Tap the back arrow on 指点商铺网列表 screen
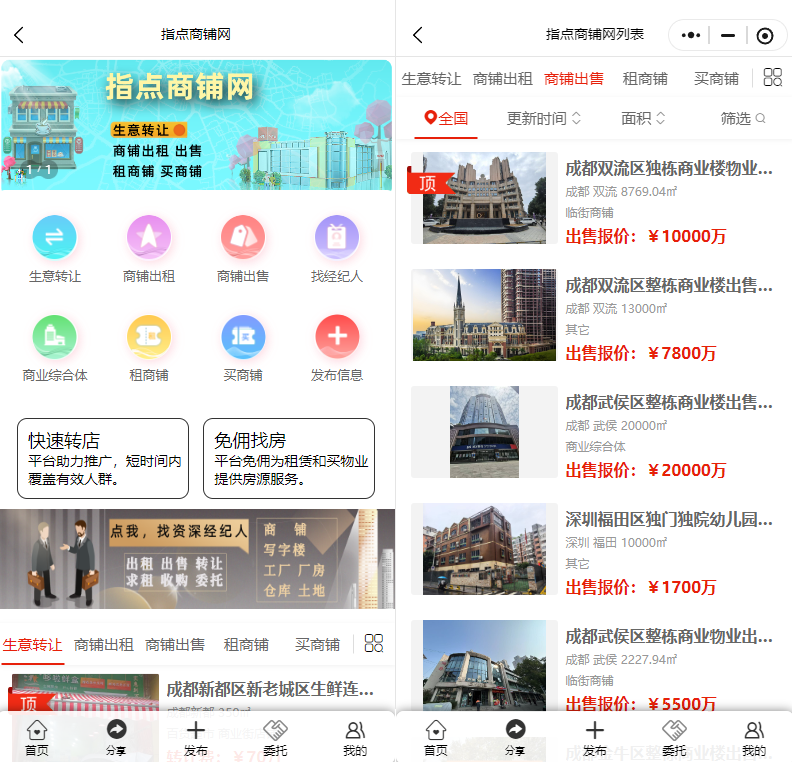Viewport: 792px width, 762px height. click(418, 35)
